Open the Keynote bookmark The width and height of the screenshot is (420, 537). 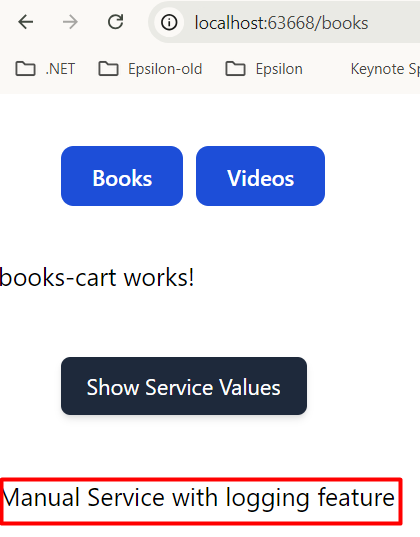point(385,70)
